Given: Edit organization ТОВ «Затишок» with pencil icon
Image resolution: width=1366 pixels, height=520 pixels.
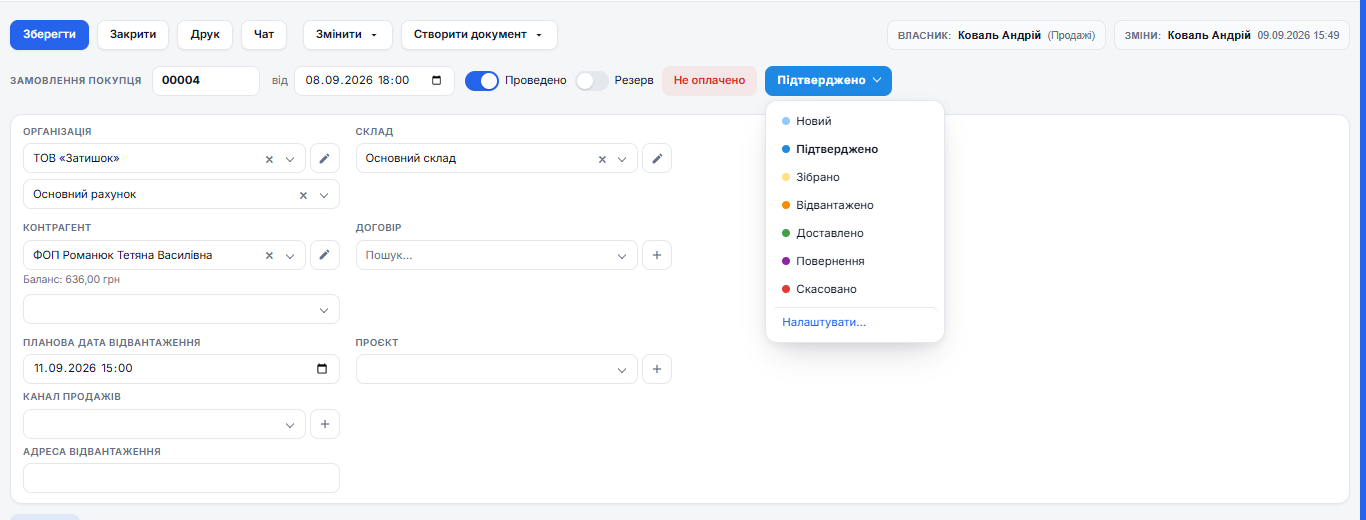Looking at the screenshot, I should (x=325, y=158).
